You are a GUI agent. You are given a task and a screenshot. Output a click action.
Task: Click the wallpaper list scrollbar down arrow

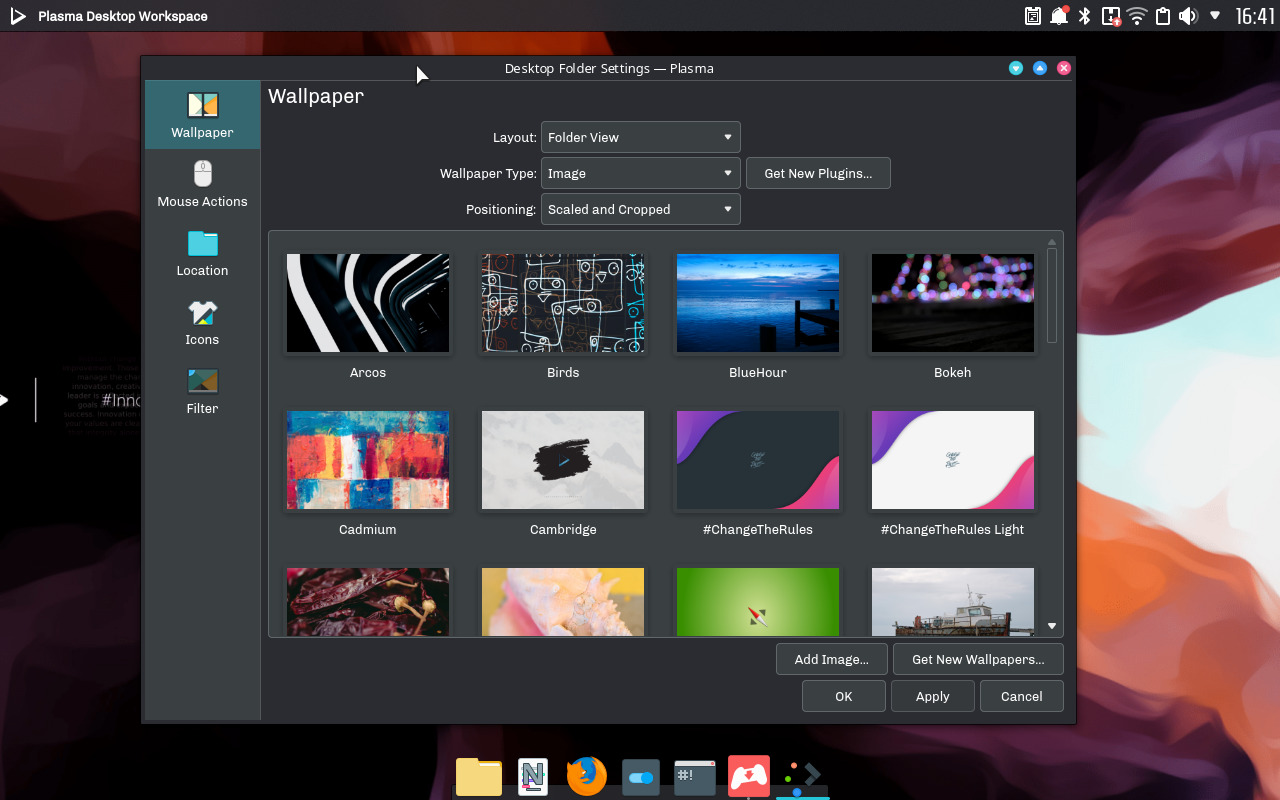(x=1051, y=624)
